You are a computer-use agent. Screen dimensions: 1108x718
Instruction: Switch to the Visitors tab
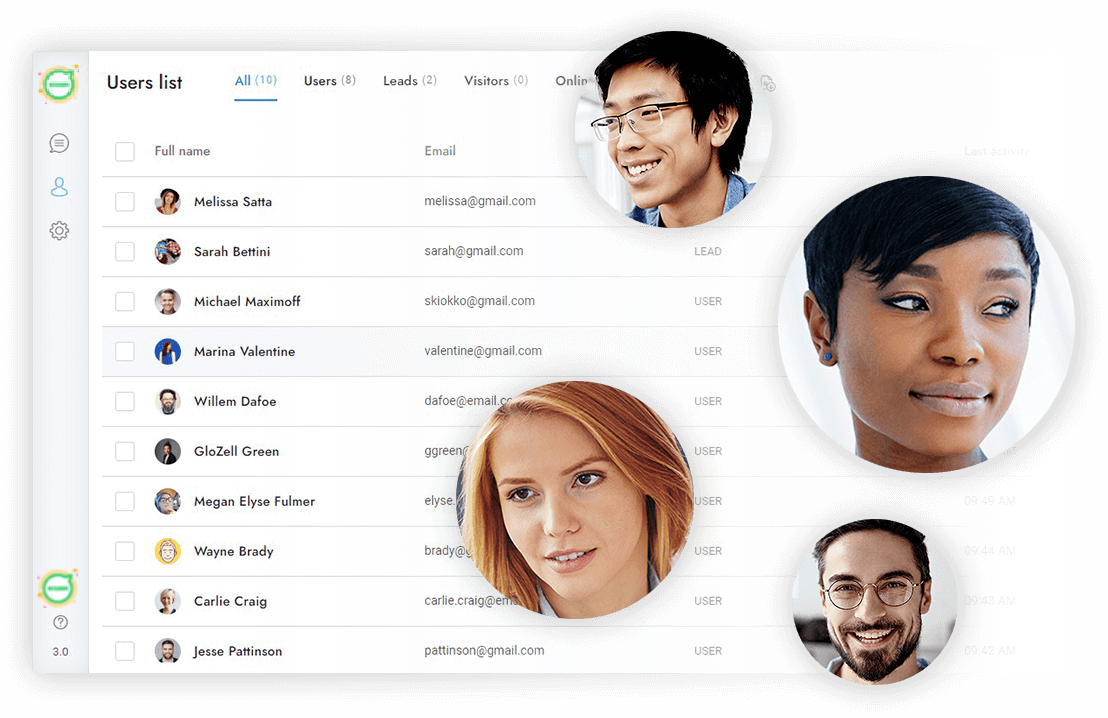tap(494, 81)
